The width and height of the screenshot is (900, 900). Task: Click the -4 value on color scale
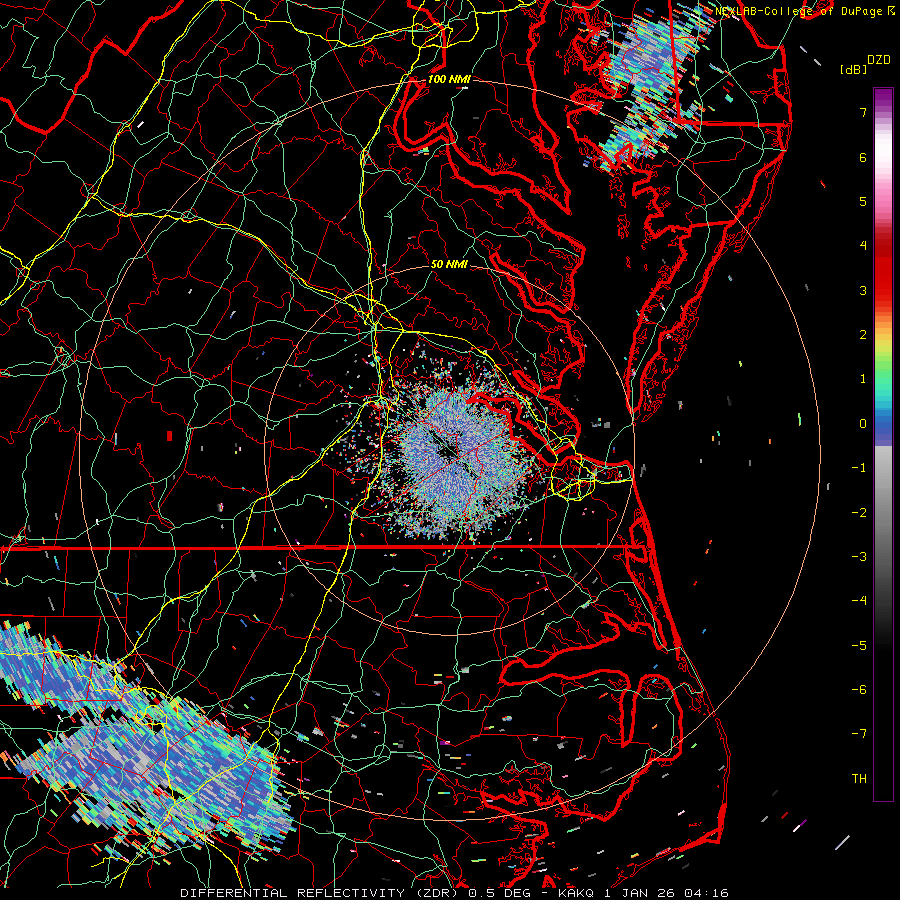tap(859, 601)
